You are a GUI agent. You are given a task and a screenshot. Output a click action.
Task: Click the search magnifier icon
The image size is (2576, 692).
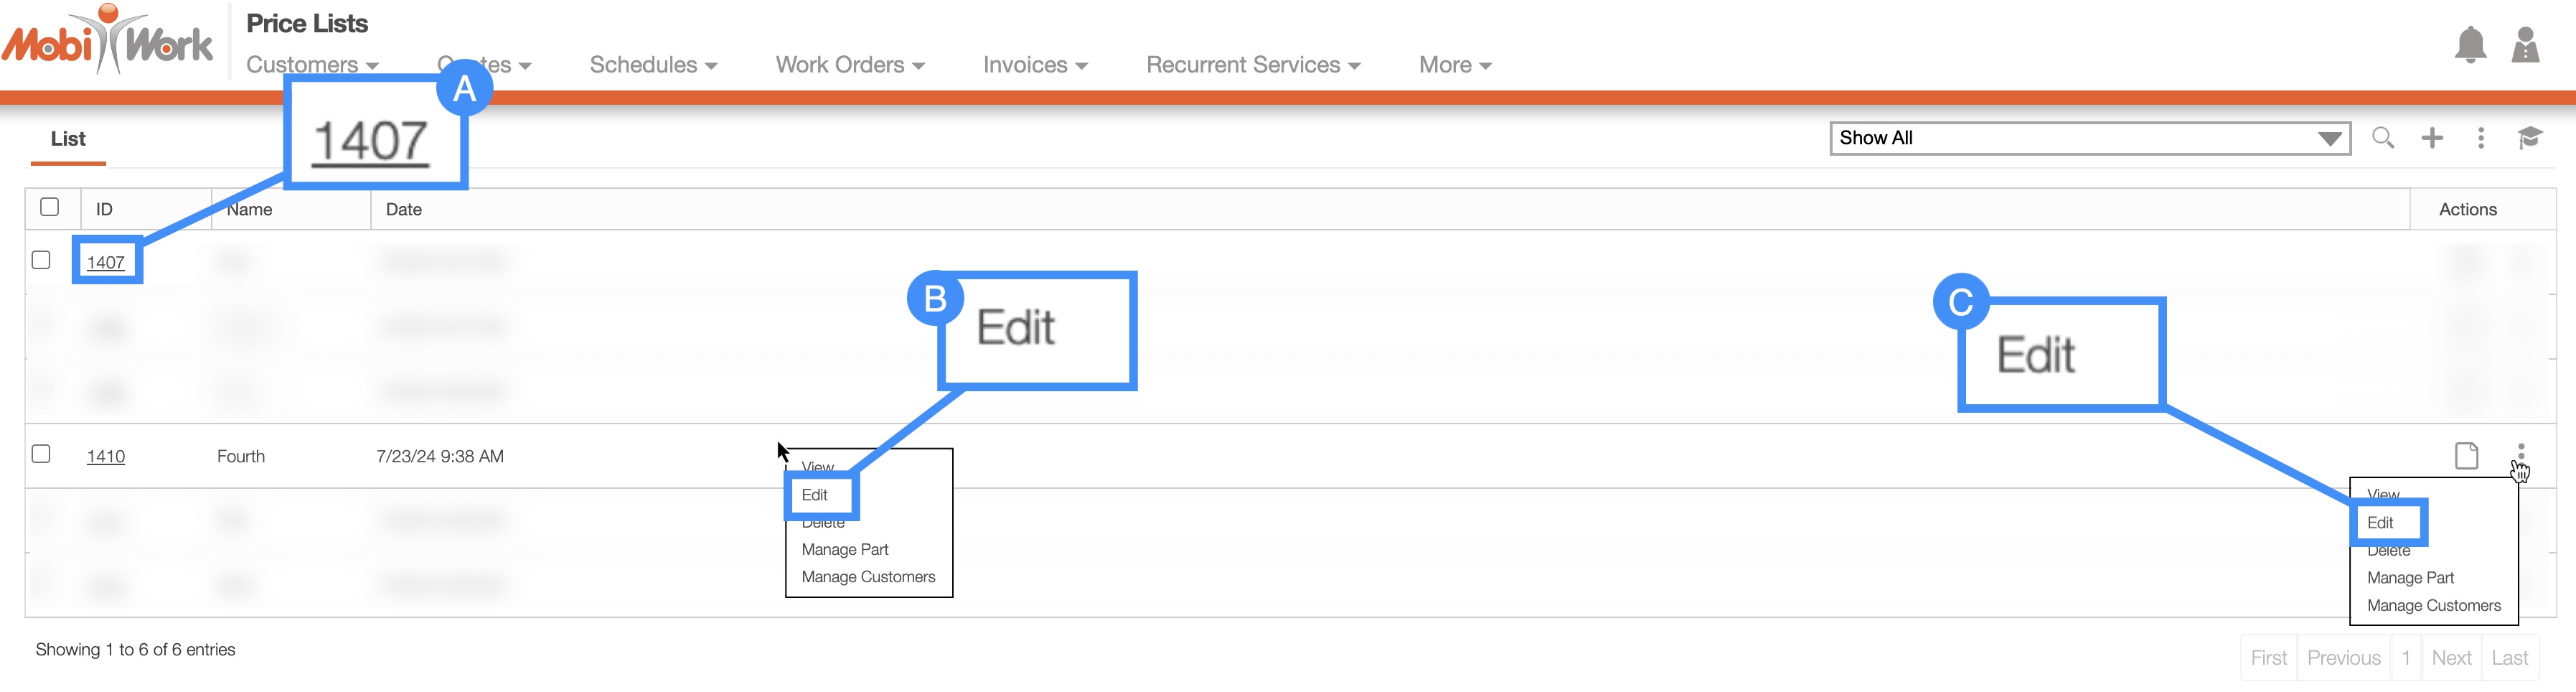click(2383, 138)
